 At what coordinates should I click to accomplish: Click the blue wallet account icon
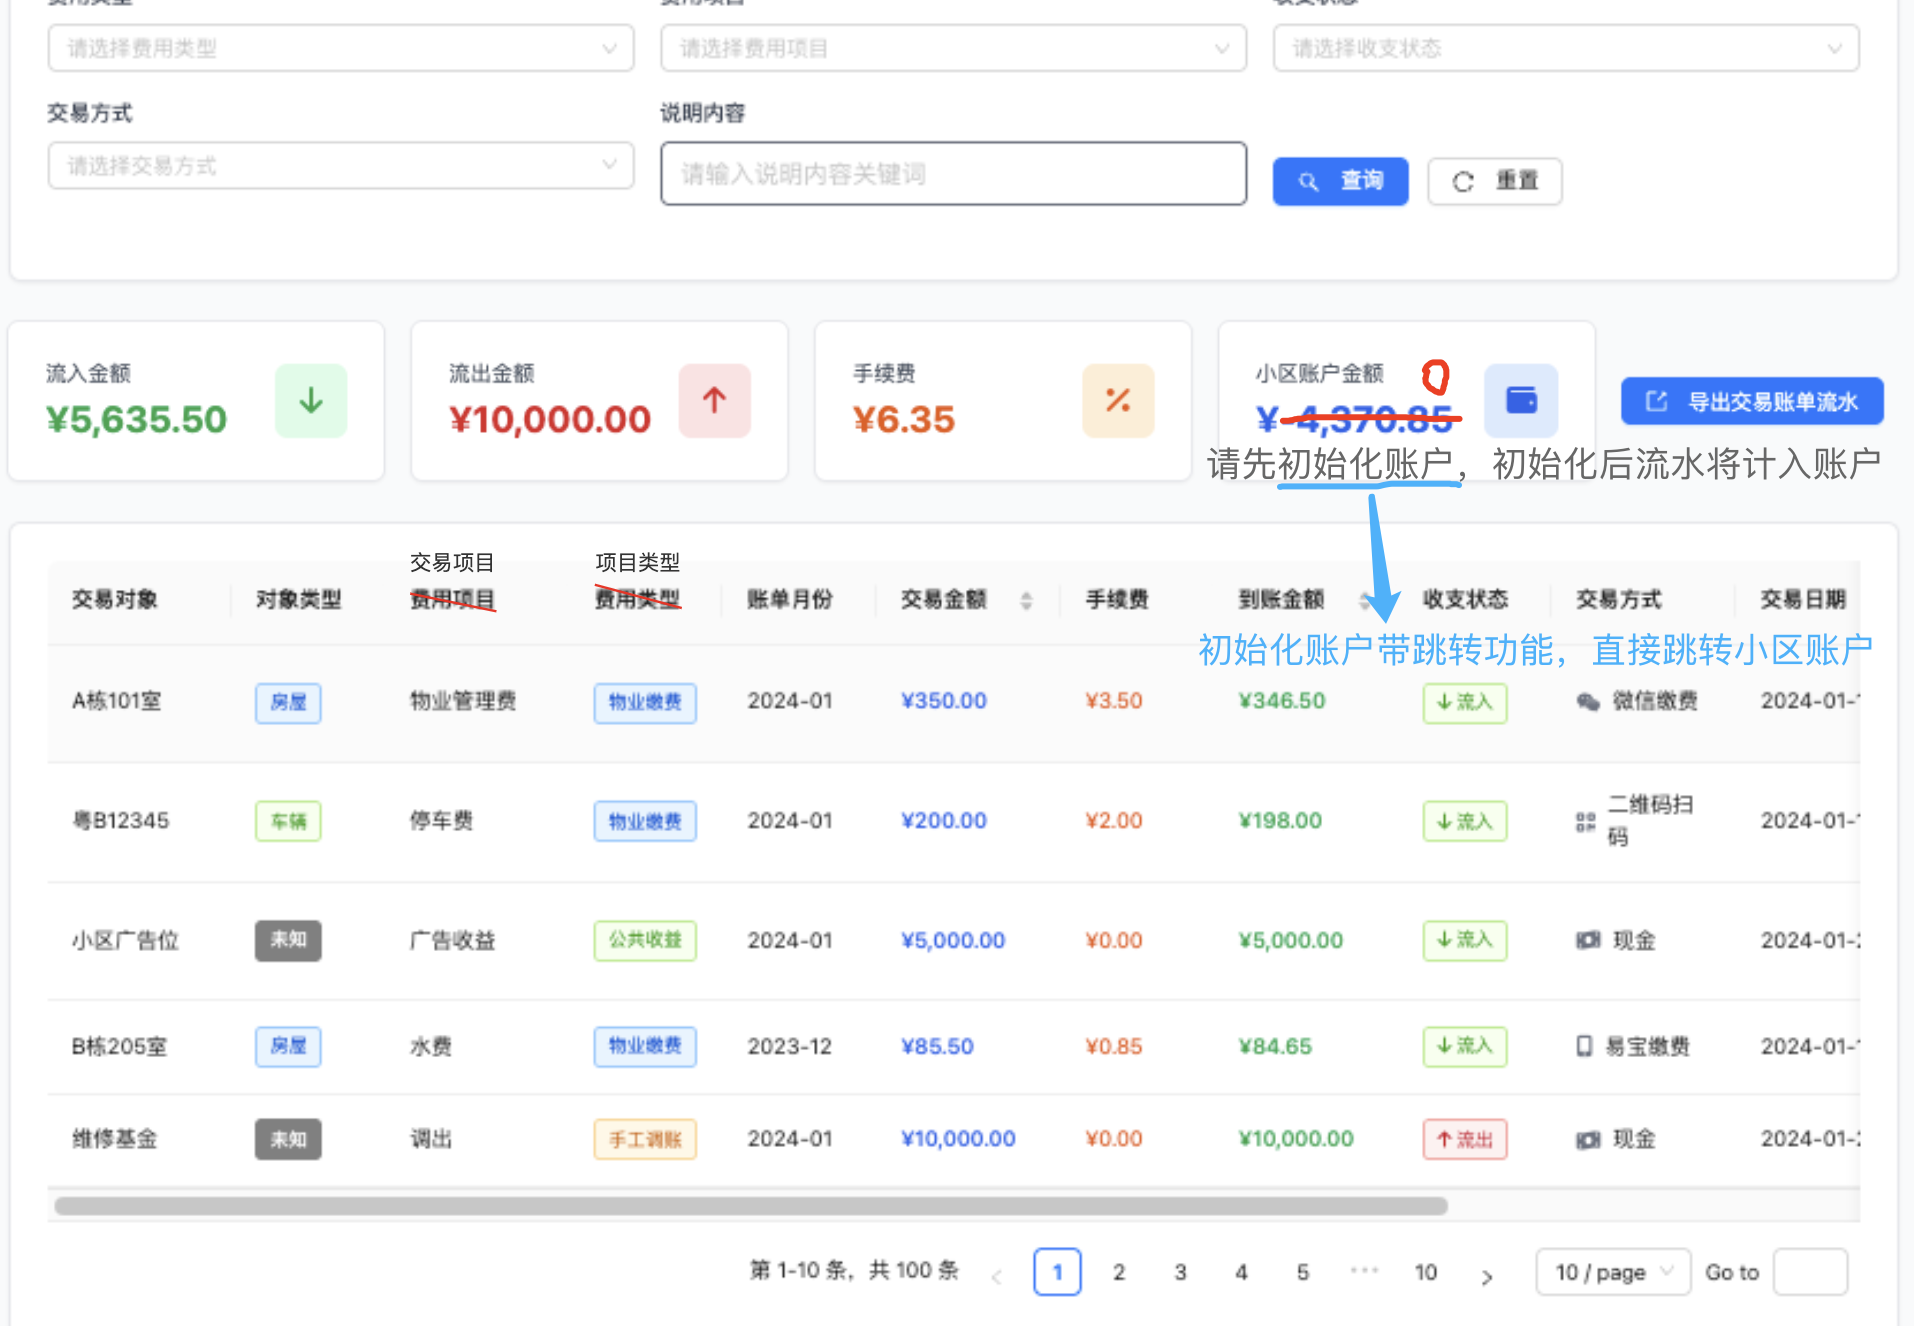1520,401
